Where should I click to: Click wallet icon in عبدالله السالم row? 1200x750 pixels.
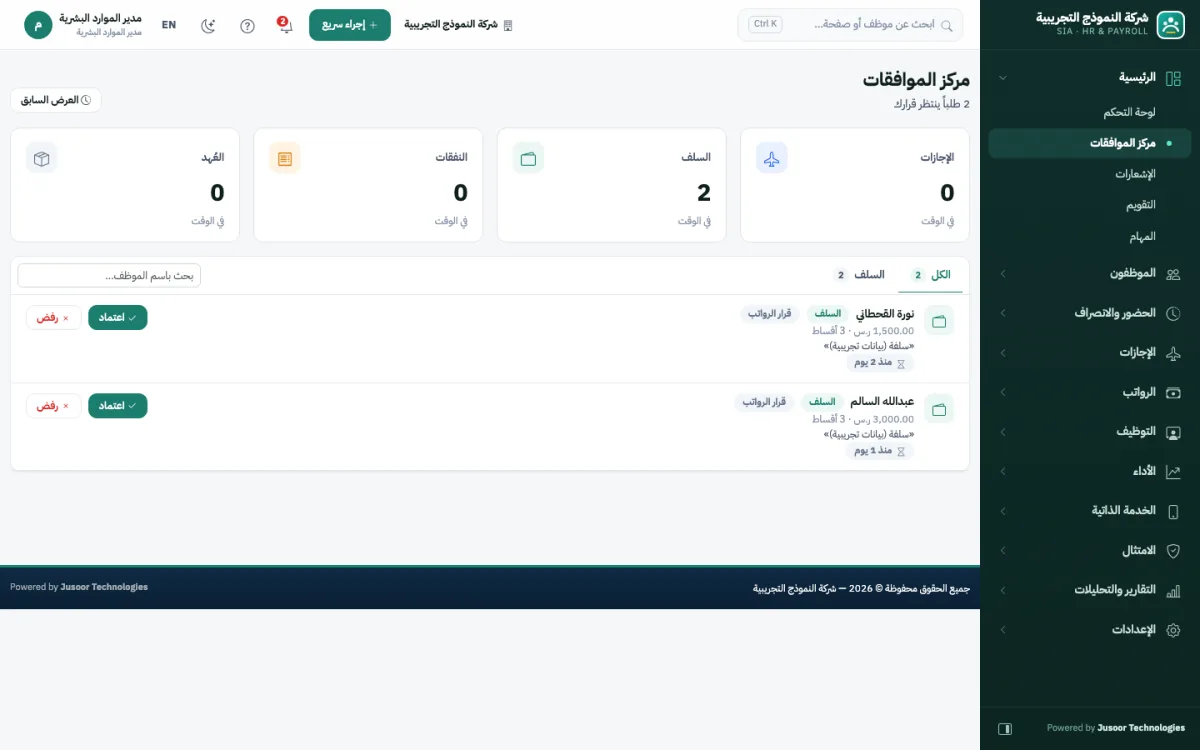pos(939,409)
